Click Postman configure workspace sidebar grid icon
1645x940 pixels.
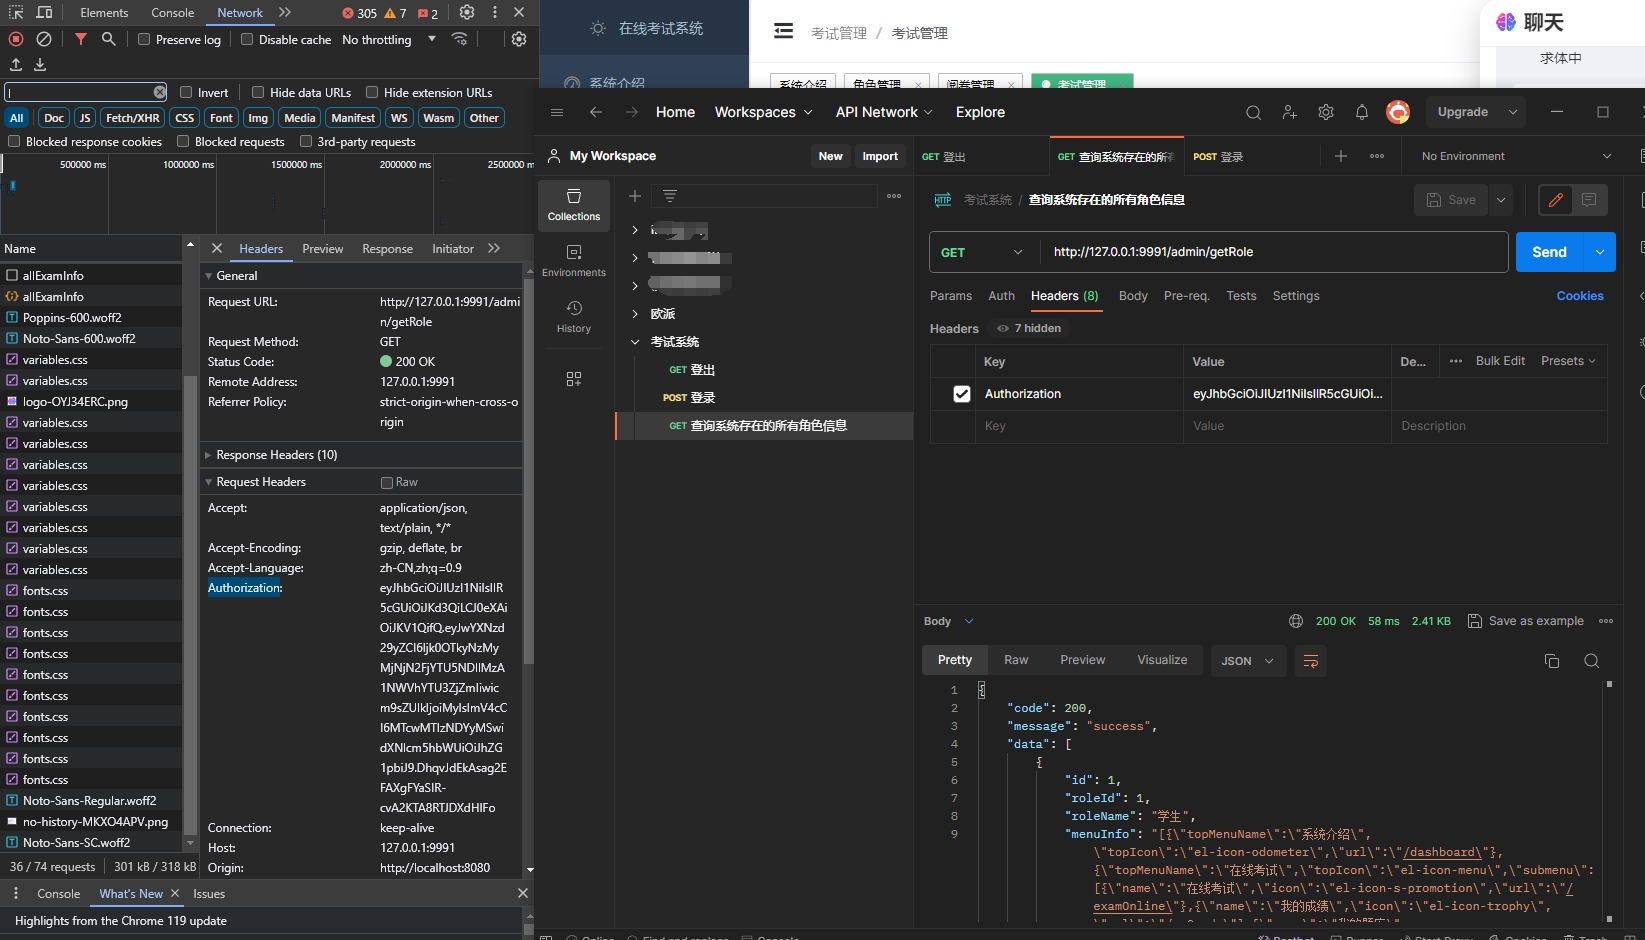(x=574, y=379)
